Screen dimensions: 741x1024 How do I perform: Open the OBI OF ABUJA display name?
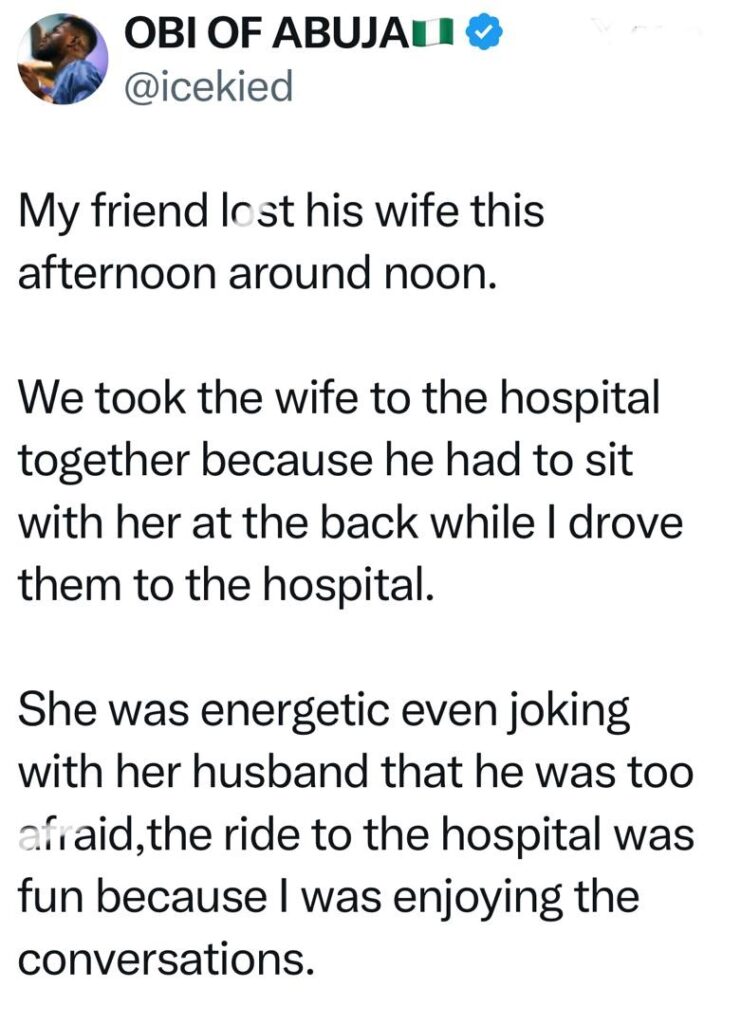[x=279, y=37]
